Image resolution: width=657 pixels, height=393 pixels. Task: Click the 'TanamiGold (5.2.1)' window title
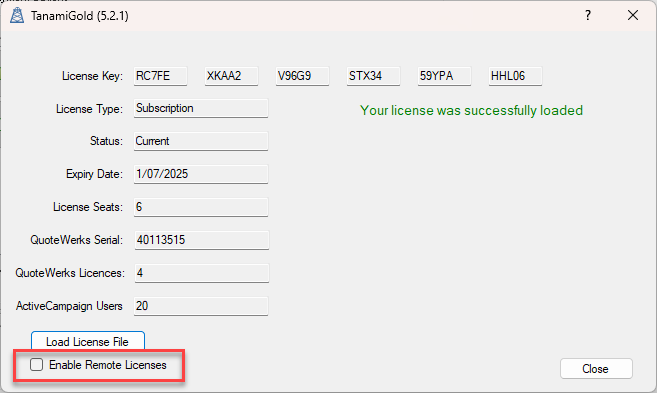pos(80,16)
